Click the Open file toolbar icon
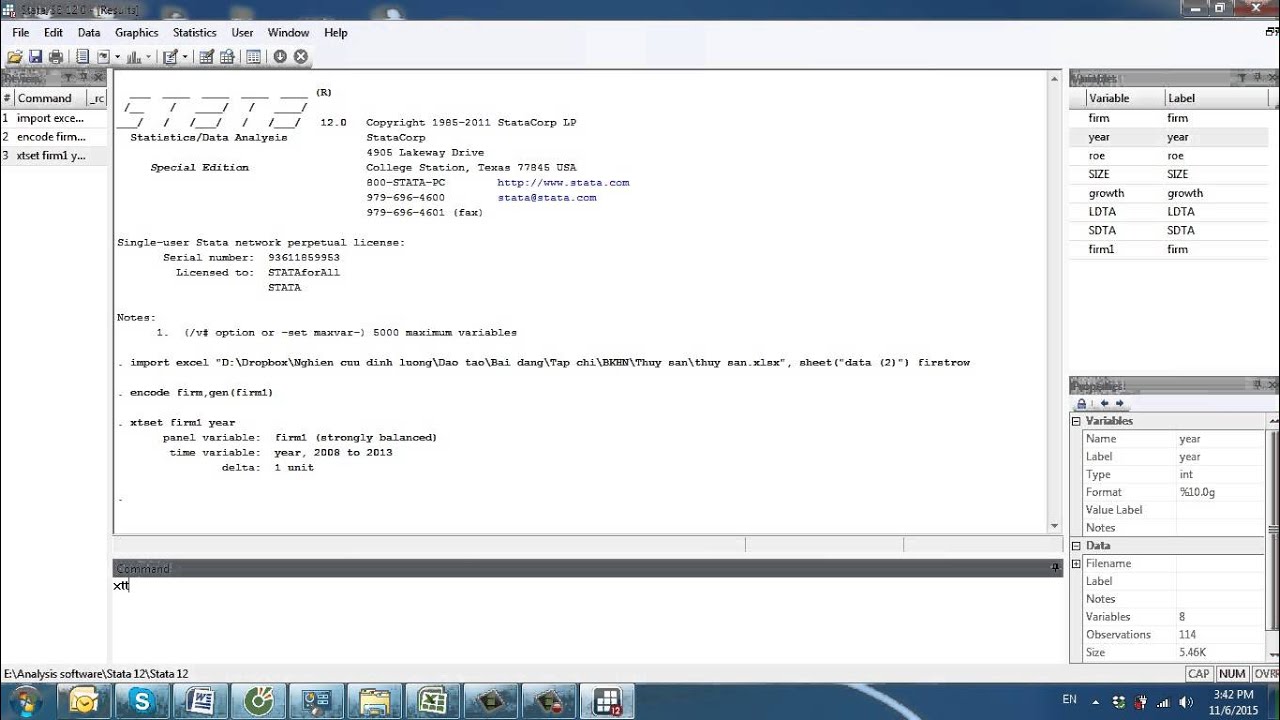Screen dimensions: 1280x720 [15, 57]
